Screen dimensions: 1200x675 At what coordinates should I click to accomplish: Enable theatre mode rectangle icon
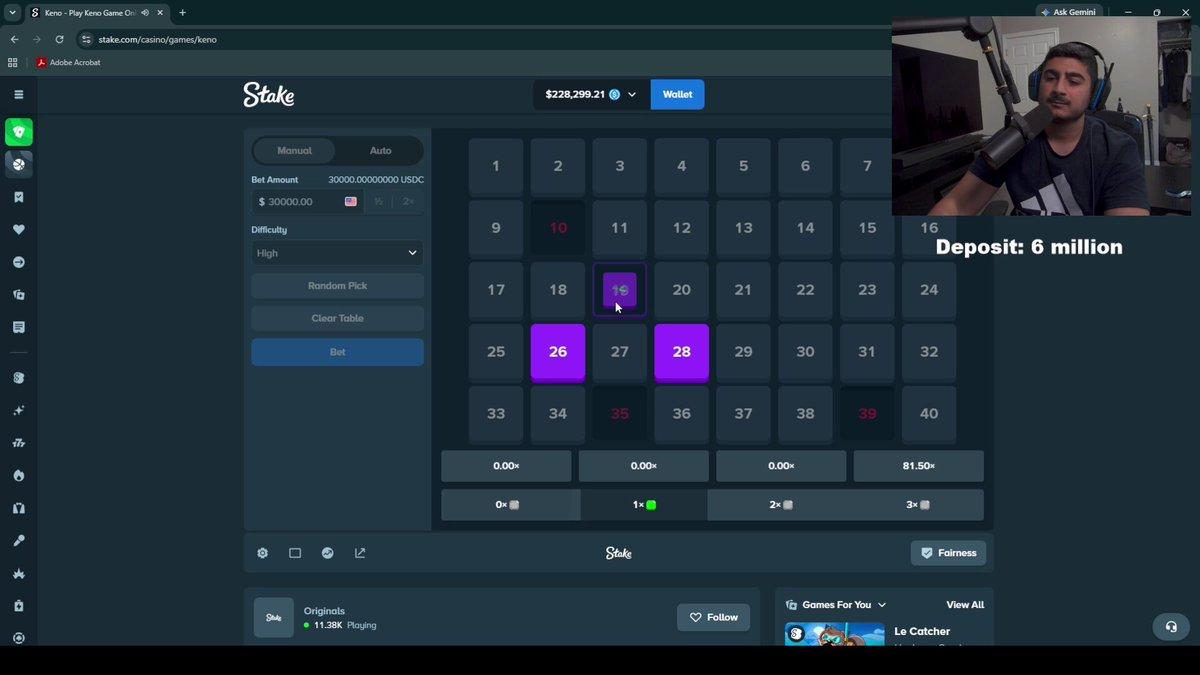(295, 553)
